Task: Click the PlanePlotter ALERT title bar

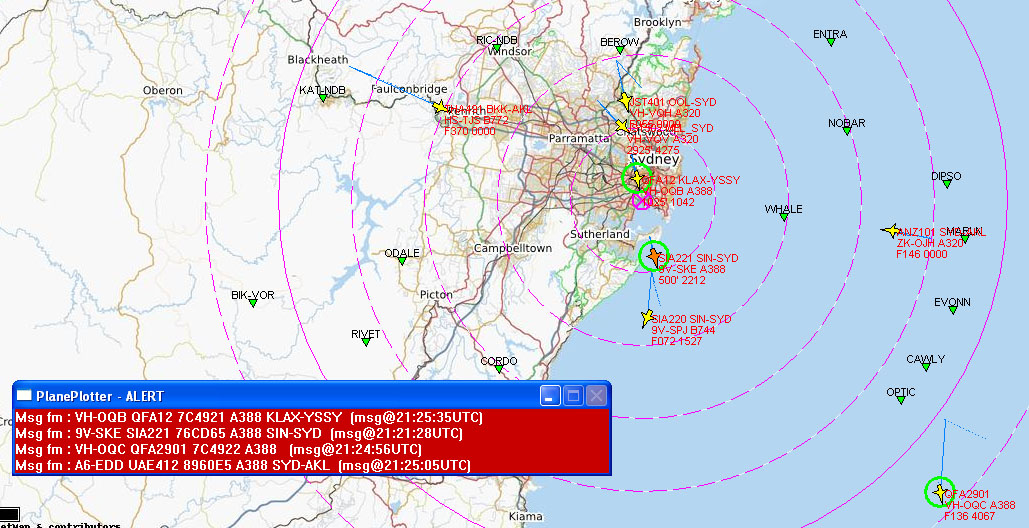Action: (312, 396)
